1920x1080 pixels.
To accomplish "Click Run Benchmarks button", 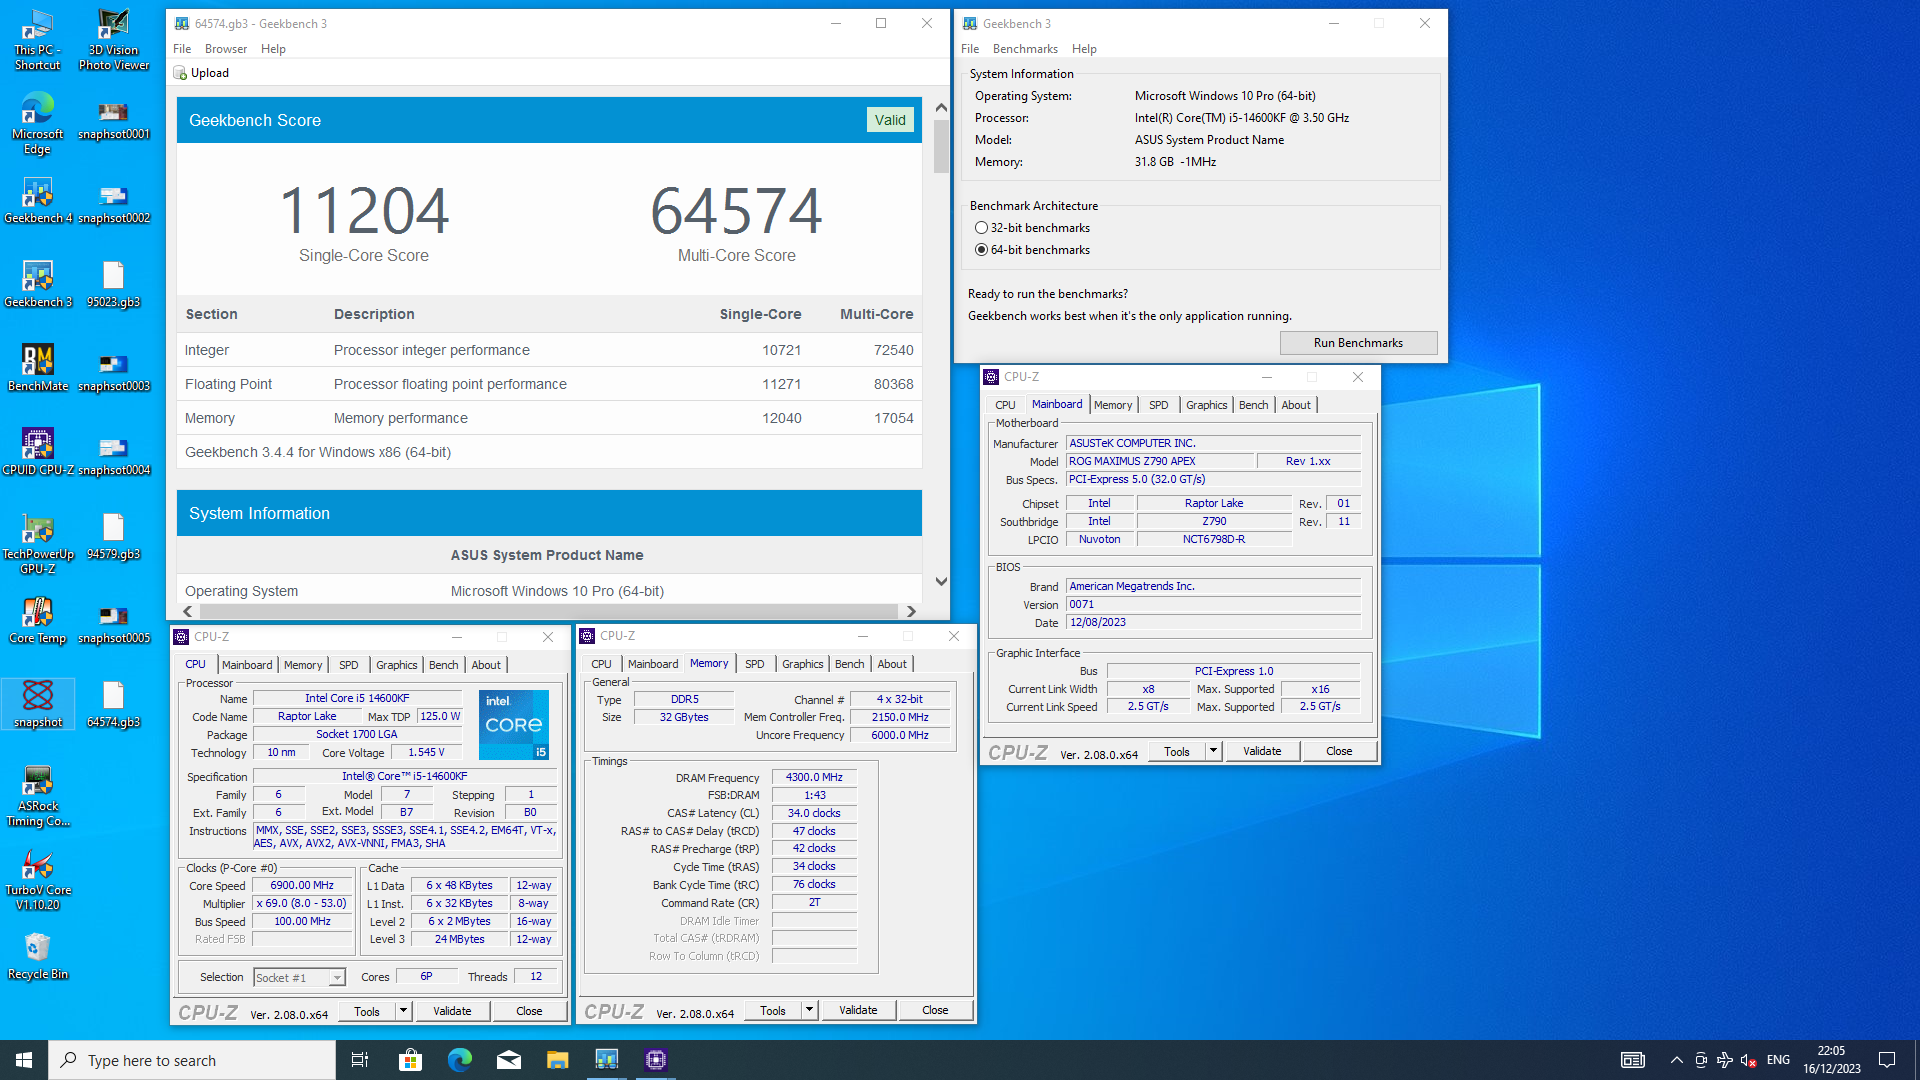I will pos(1358,343).
